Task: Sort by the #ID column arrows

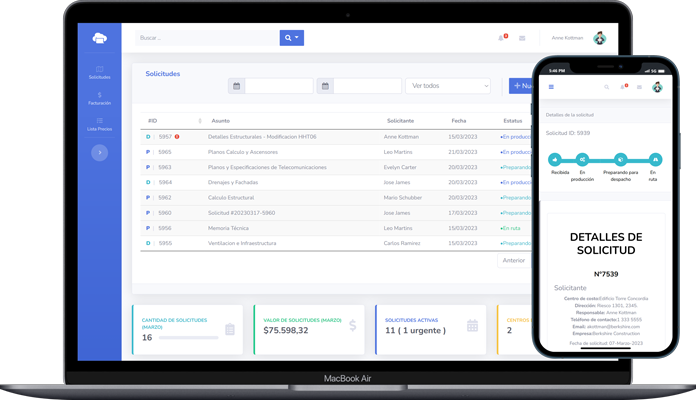Action: tap(200, 121)
